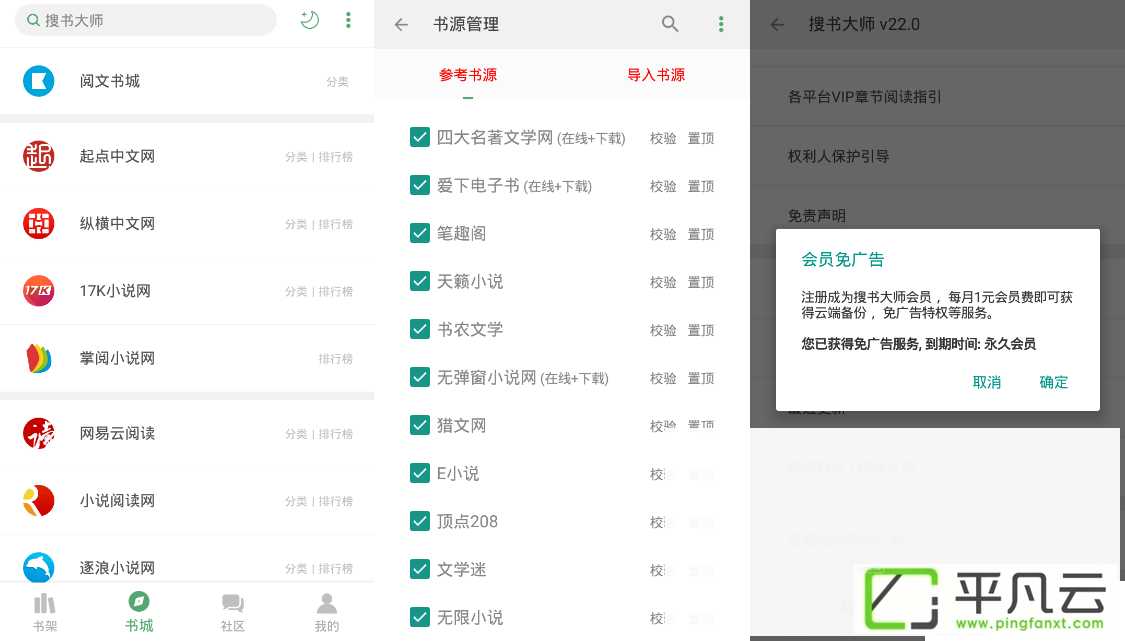Tap 置顶 for 四大名著文学网
Image resolution: width=1125 pixels, height=641 pixels.
[701, 139]
